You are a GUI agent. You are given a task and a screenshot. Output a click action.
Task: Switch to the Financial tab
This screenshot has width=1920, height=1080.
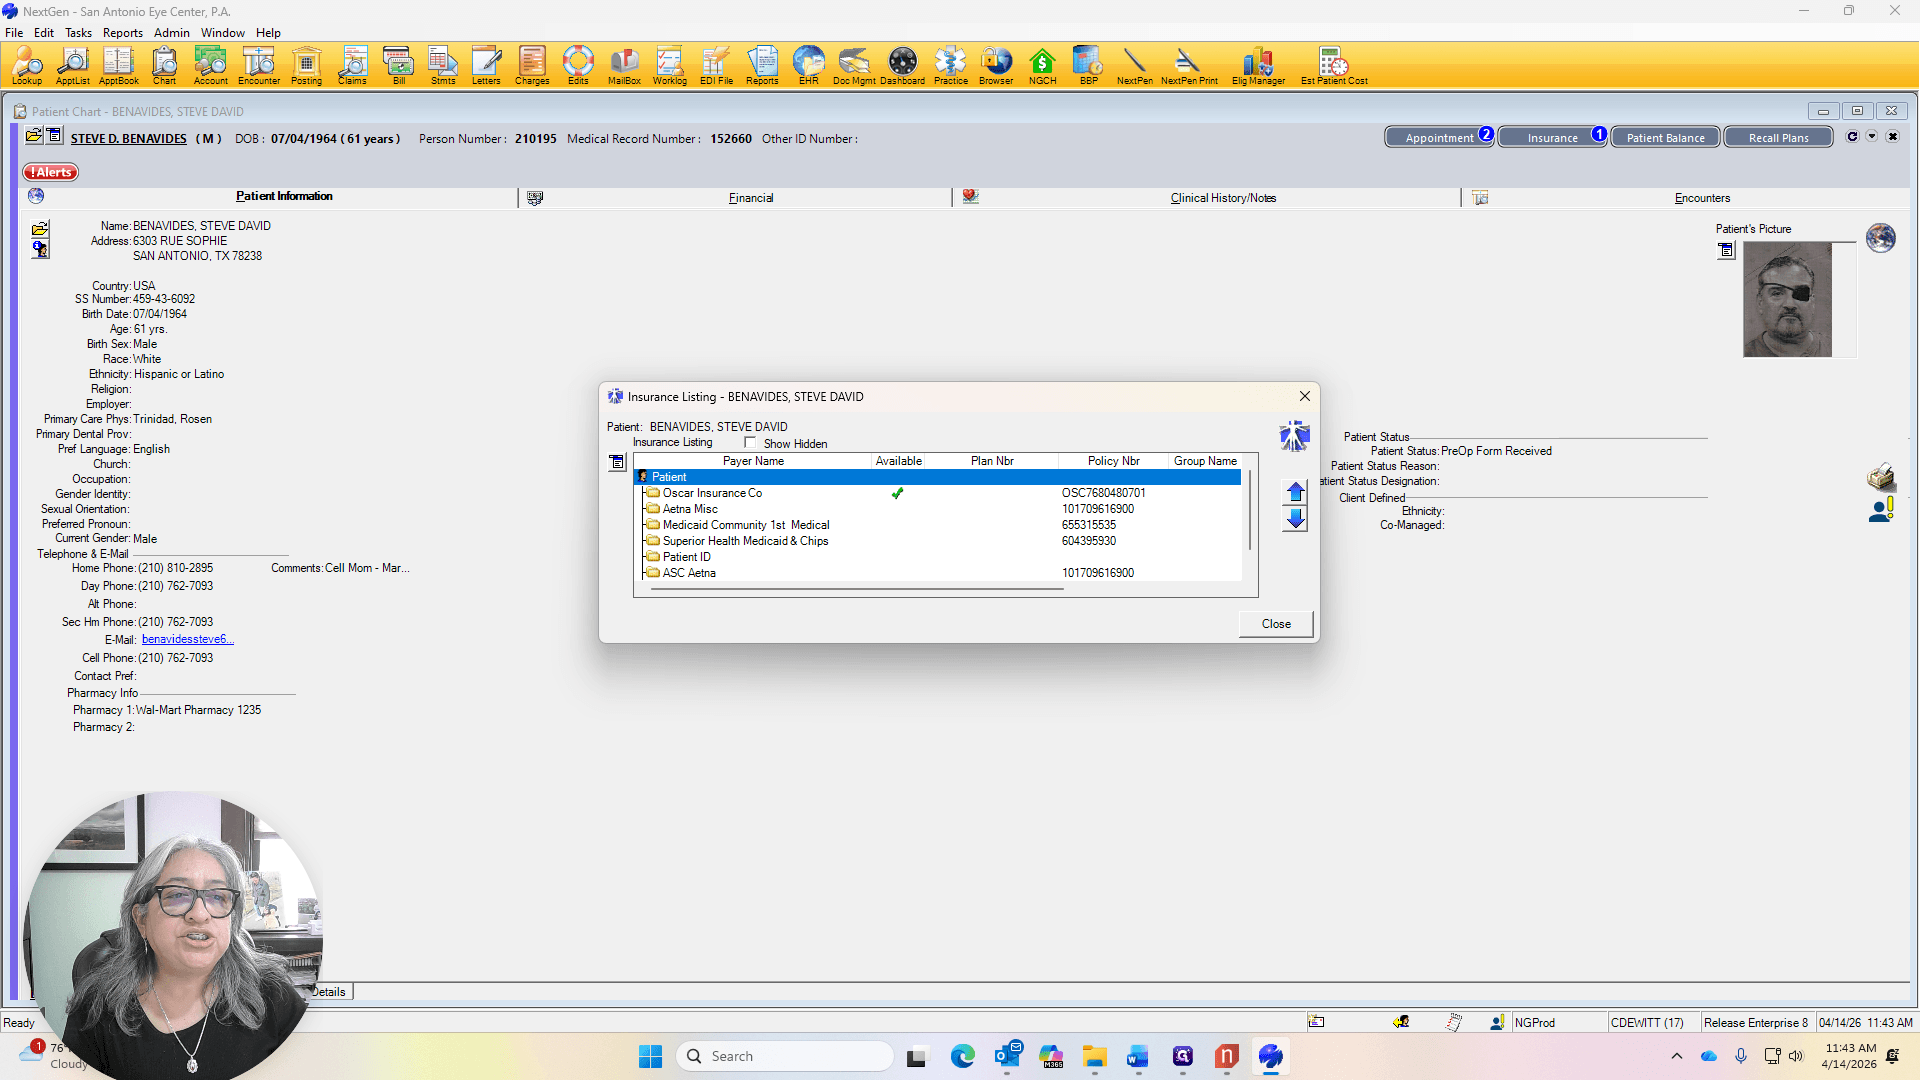(751, 198)
